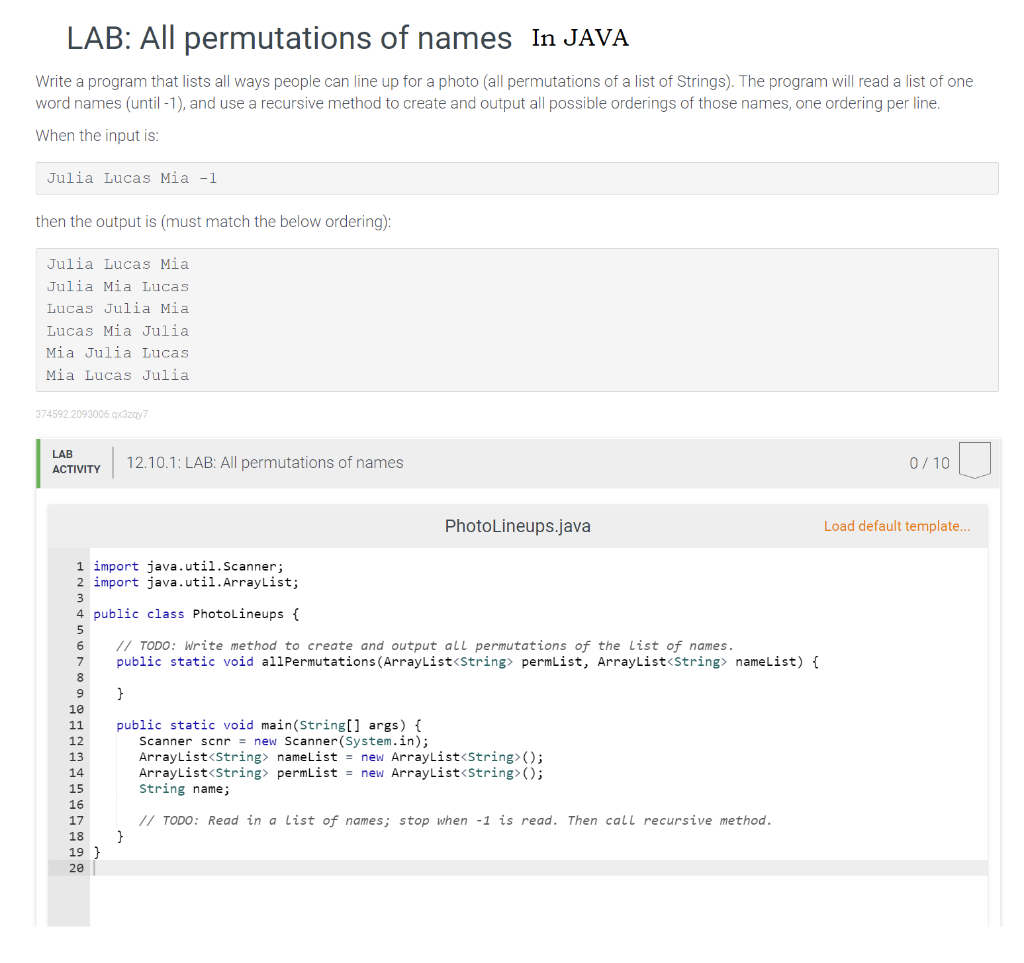Click the PhotoLineups.java file tab
The image size is (1024, 963).
coord(517,526)
